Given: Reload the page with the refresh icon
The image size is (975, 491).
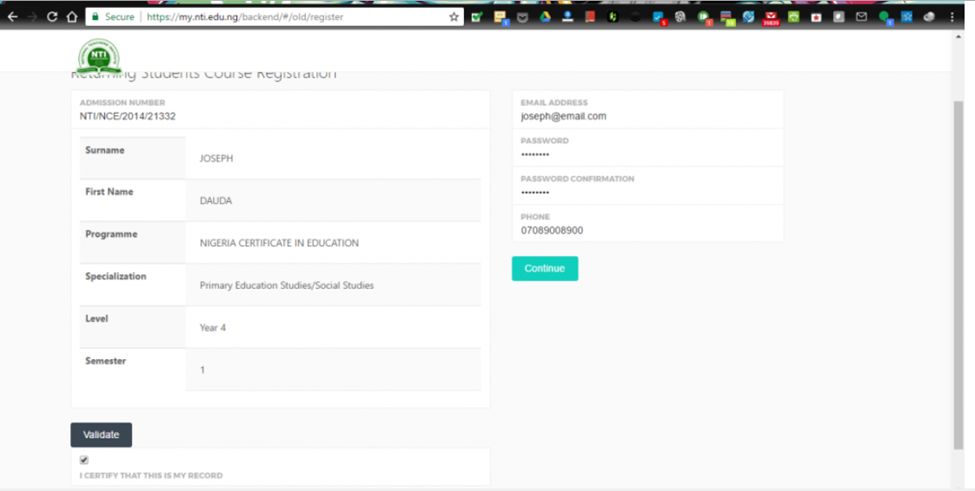Looking at the screenshot, I should 52,17.
